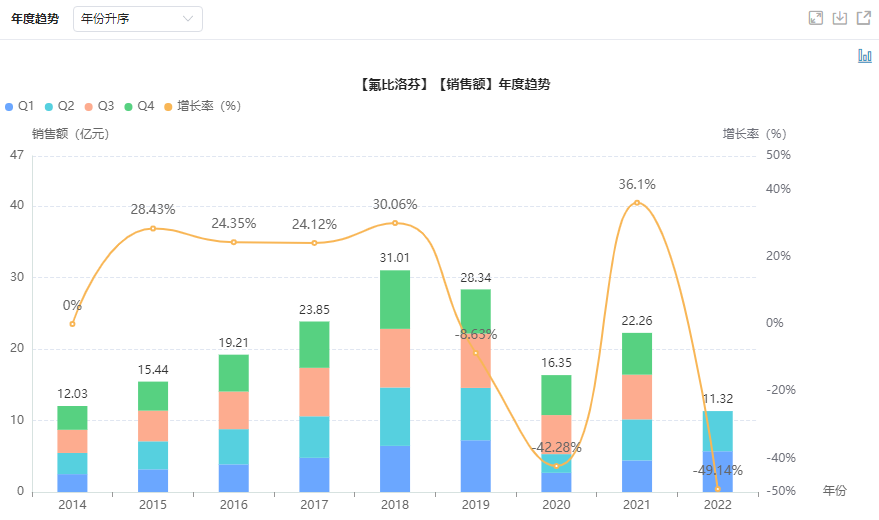Hide the 增长率 (%) line series
Image resolution: width=879 pixels, height=520 pixels.
203,106
